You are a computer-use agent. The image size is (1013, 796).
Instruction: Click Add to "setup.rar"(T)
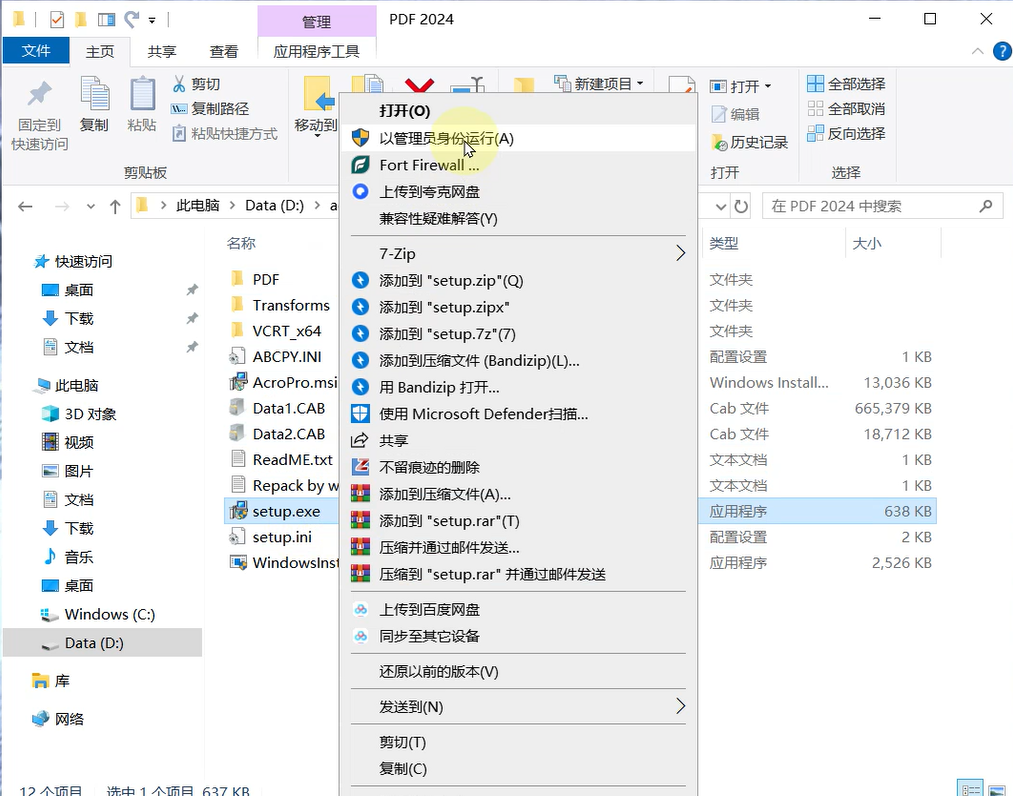[x=517, y=521]
